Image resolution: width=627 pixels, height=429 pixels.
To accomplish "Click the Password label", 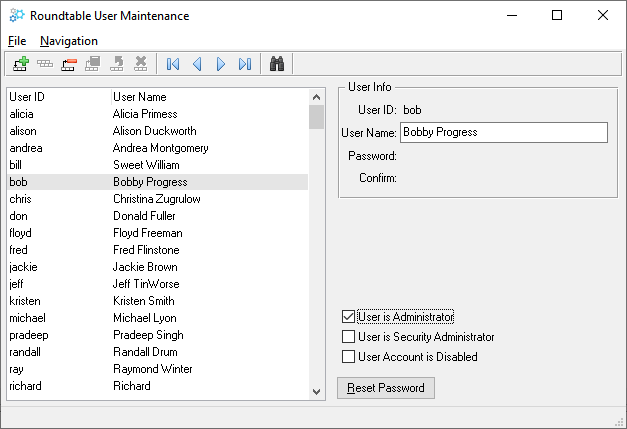I will [372, 156].
